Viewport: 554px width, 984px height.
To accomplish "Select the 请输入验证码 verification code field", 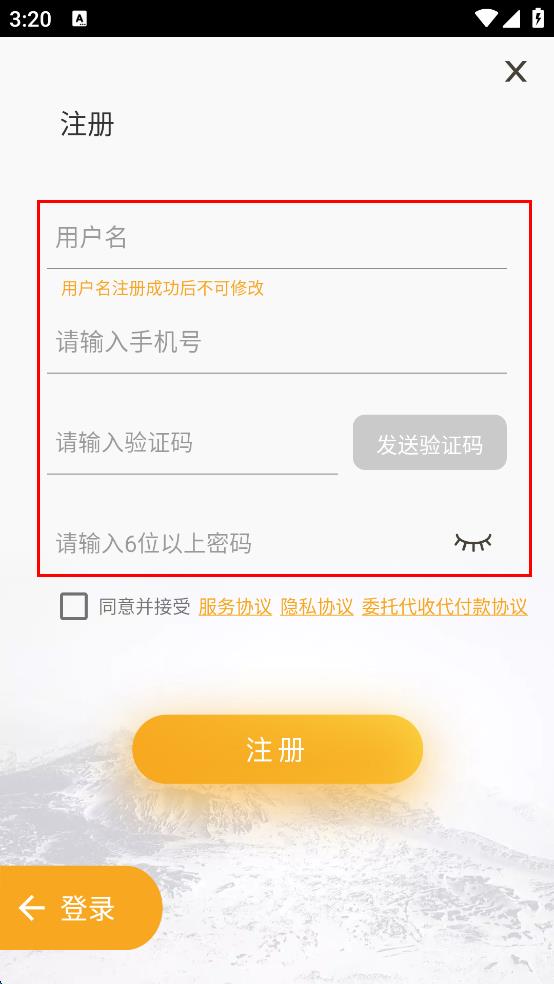I will coord(193,444).
